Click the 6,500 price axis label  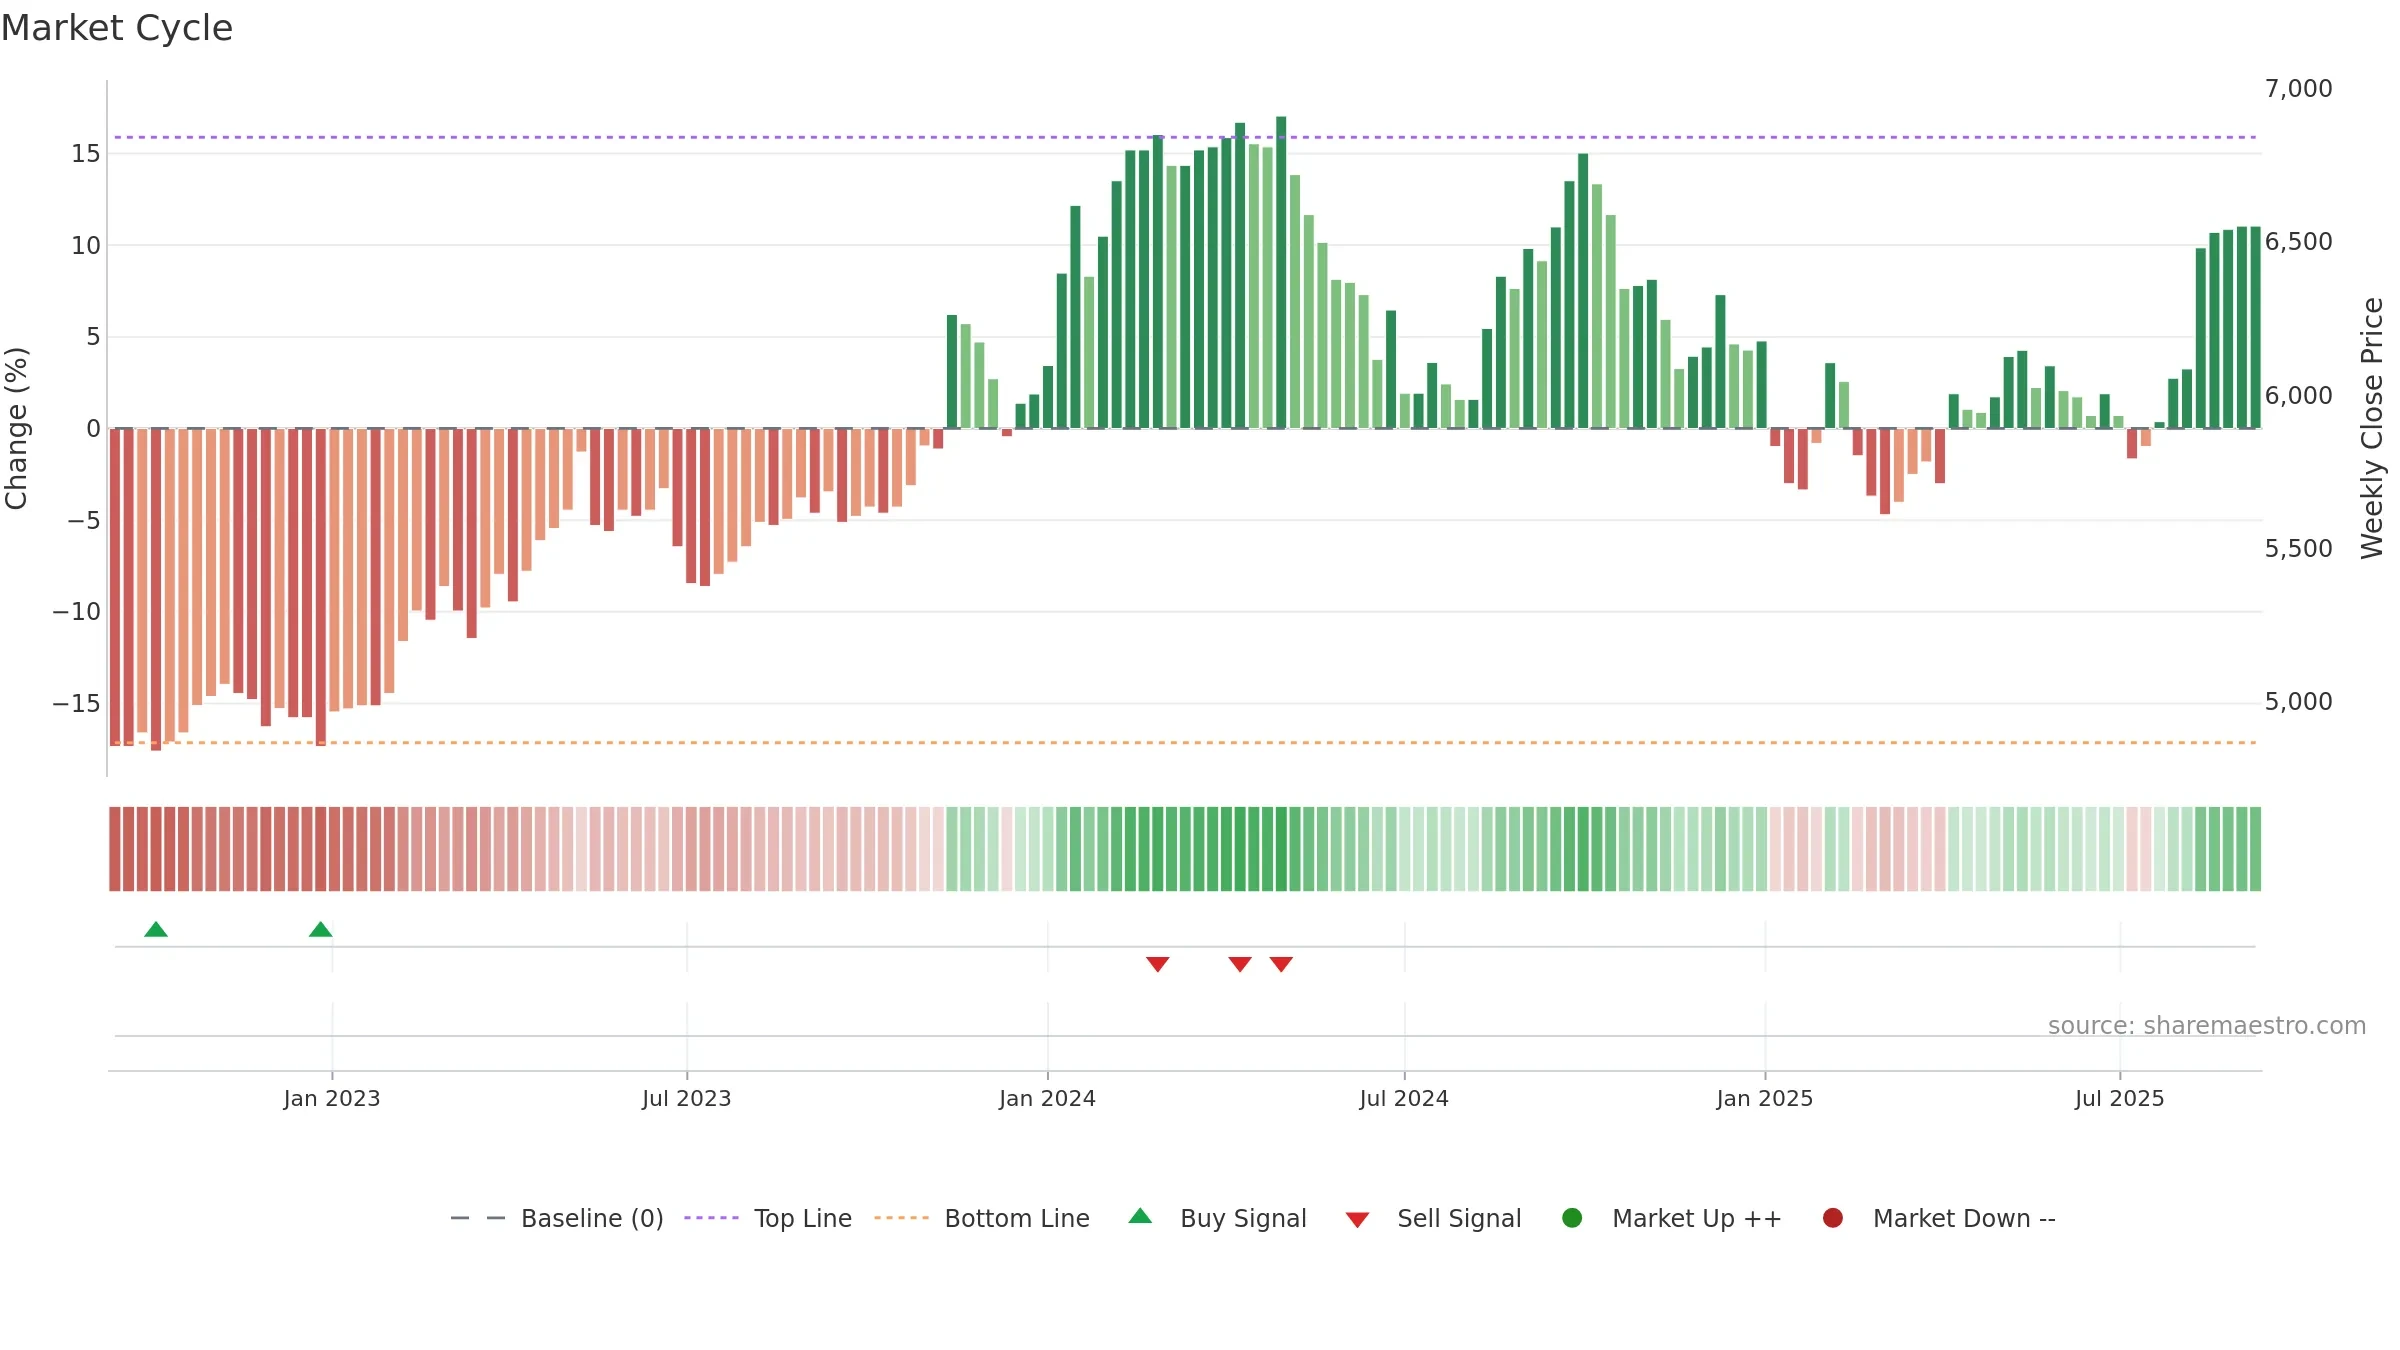pyautogui.click(x=2298, y=242)
